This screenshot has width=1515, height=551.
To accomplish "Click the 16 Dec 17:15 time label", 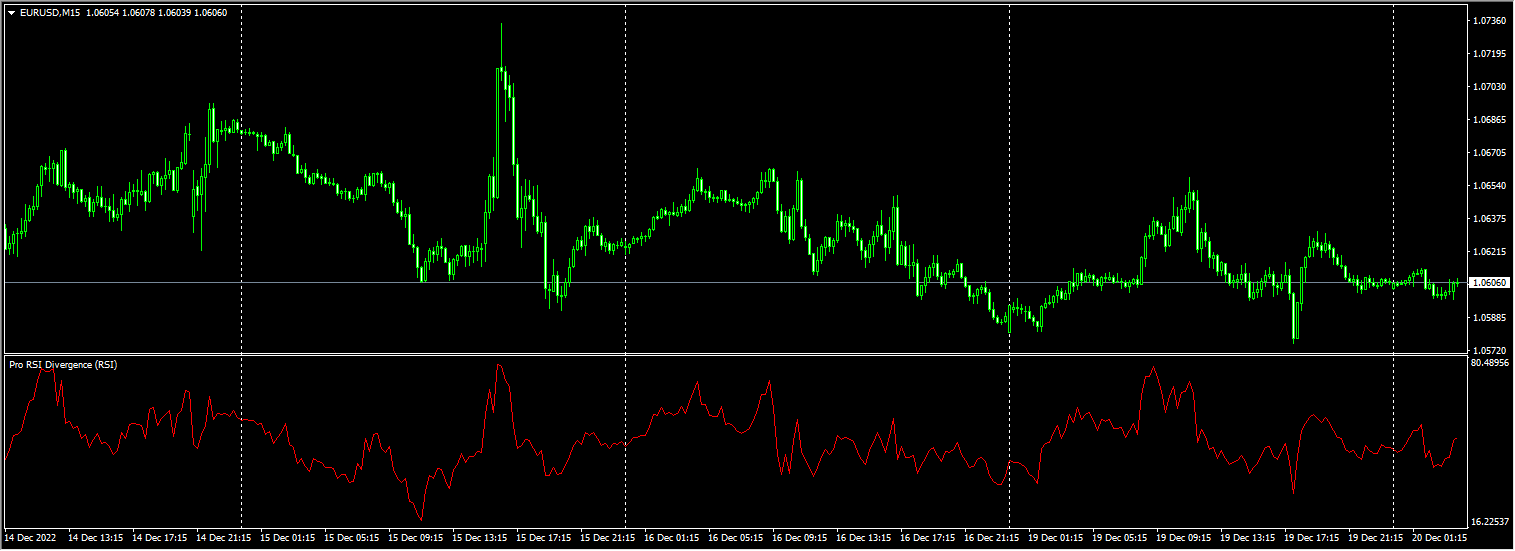I will click(928, 538).
